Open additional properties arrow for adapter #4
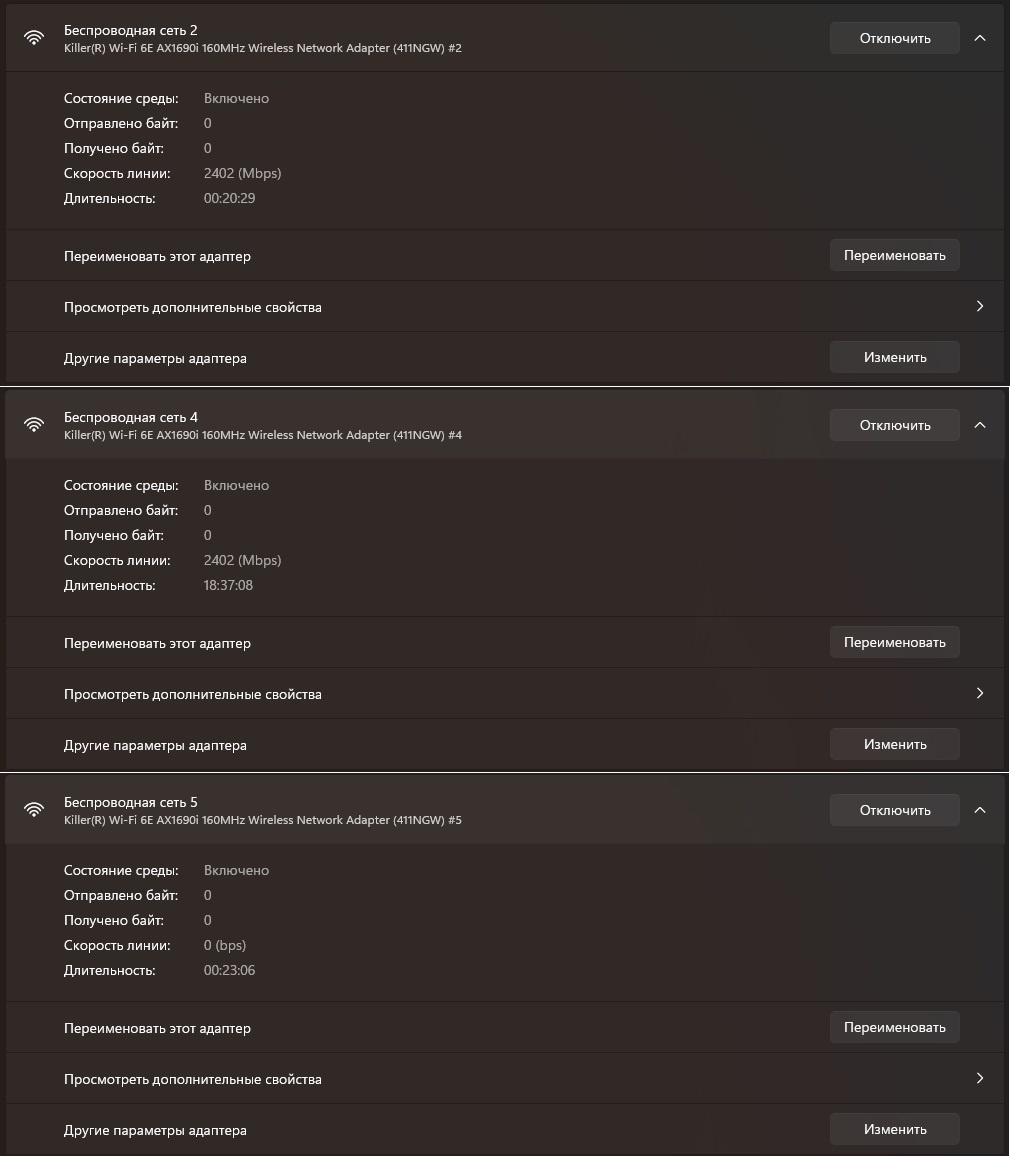This screenshot has width=1010, height=1159. (980, 693)
